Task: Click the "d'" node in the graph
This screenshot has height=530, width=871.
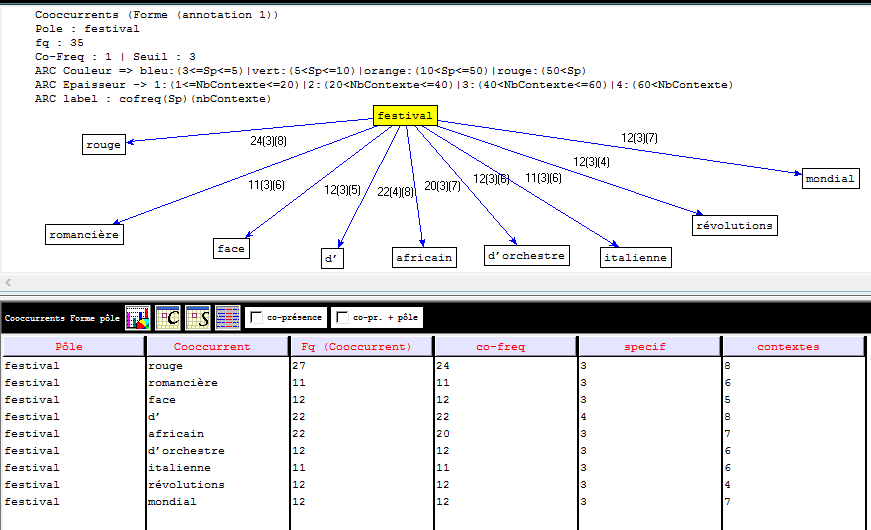Action: (332, 258)
